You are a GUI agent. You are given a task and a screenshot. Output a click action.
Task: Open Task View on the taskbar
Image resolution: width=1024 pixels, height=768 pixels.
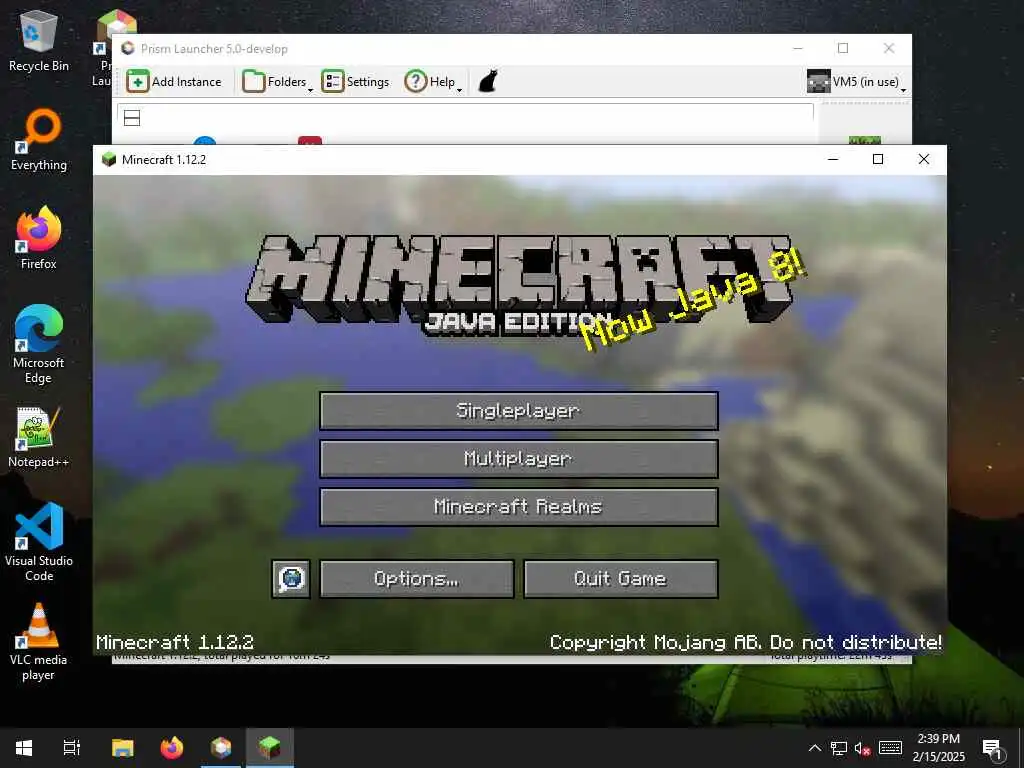72,748
